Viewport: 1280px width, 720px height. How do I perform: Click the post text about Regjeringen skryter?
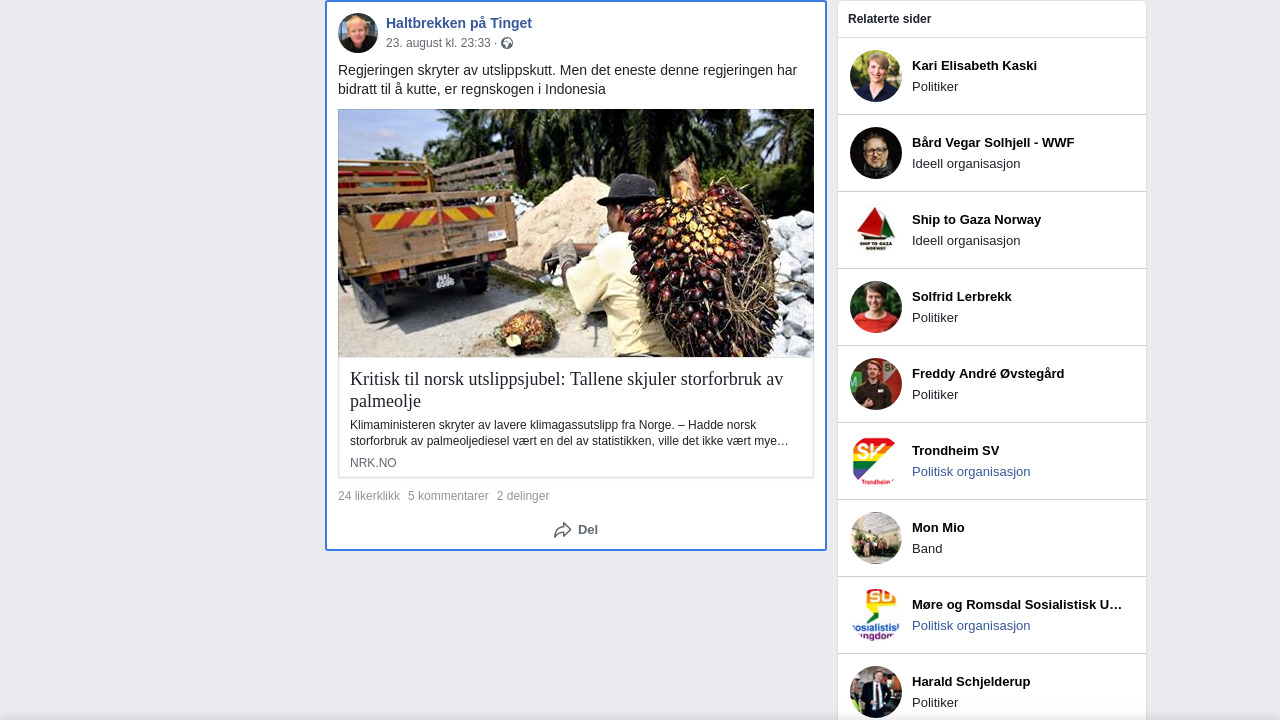568,80
